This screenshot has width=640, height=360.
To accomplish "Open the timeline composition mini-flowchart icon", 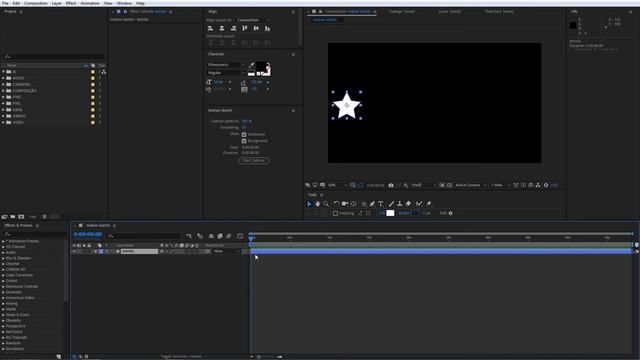I will pos(189,236).
